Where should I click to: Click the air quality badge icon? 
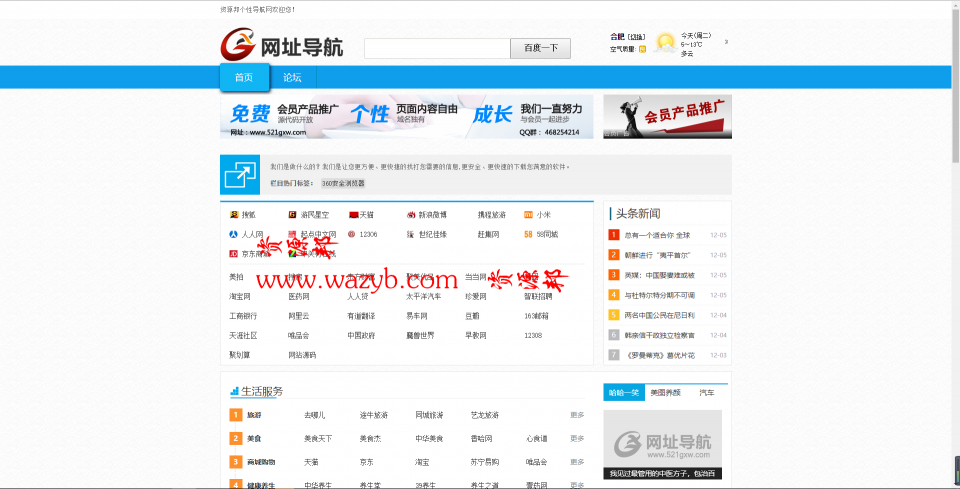(x=642, y=50)
